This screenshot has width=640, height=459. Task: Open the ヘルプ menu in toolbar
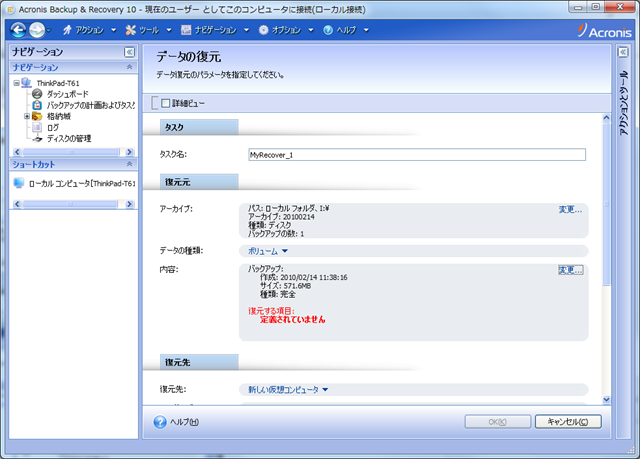pyautogui.click(x=346, y=30)
